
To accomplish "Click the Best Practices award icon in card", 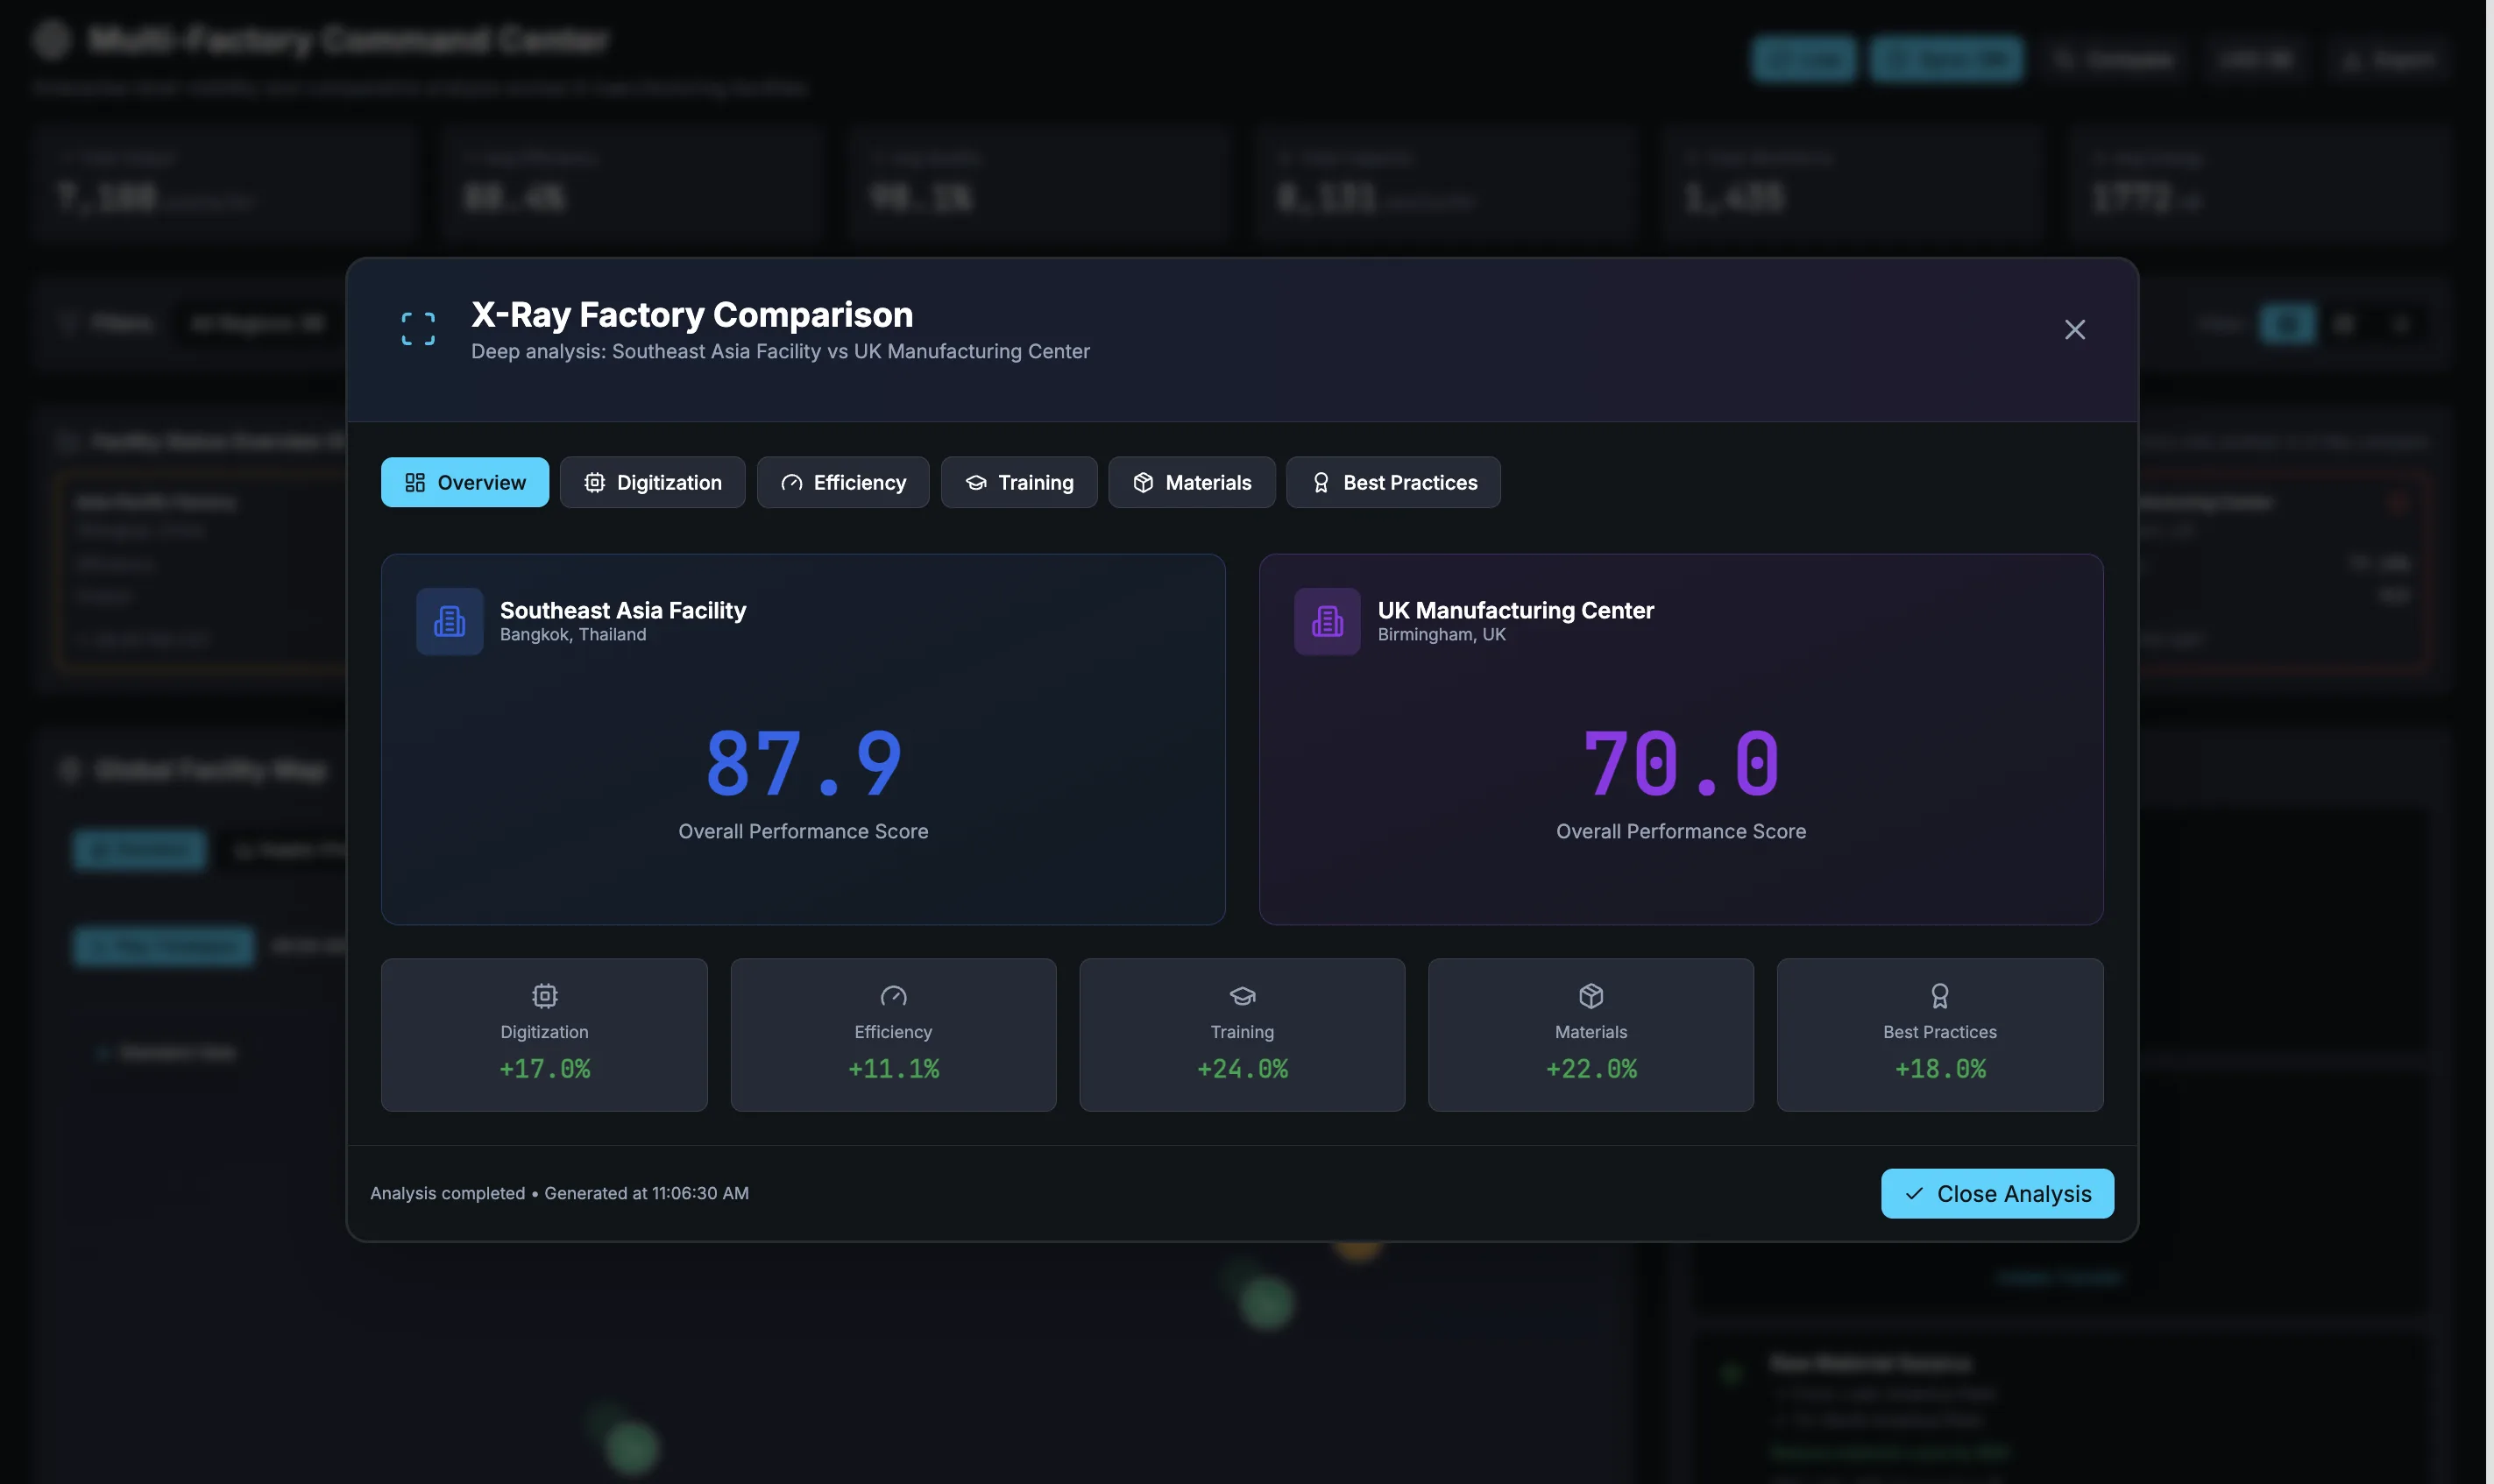I will click(1940, 996).
